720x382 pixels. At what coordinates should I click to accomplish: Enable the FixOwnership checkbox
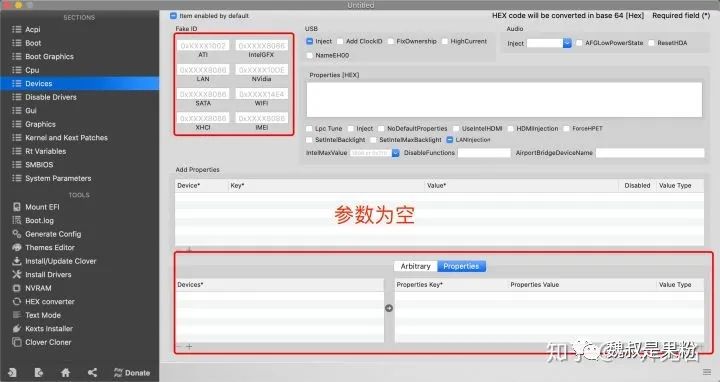tap(391, 41)
